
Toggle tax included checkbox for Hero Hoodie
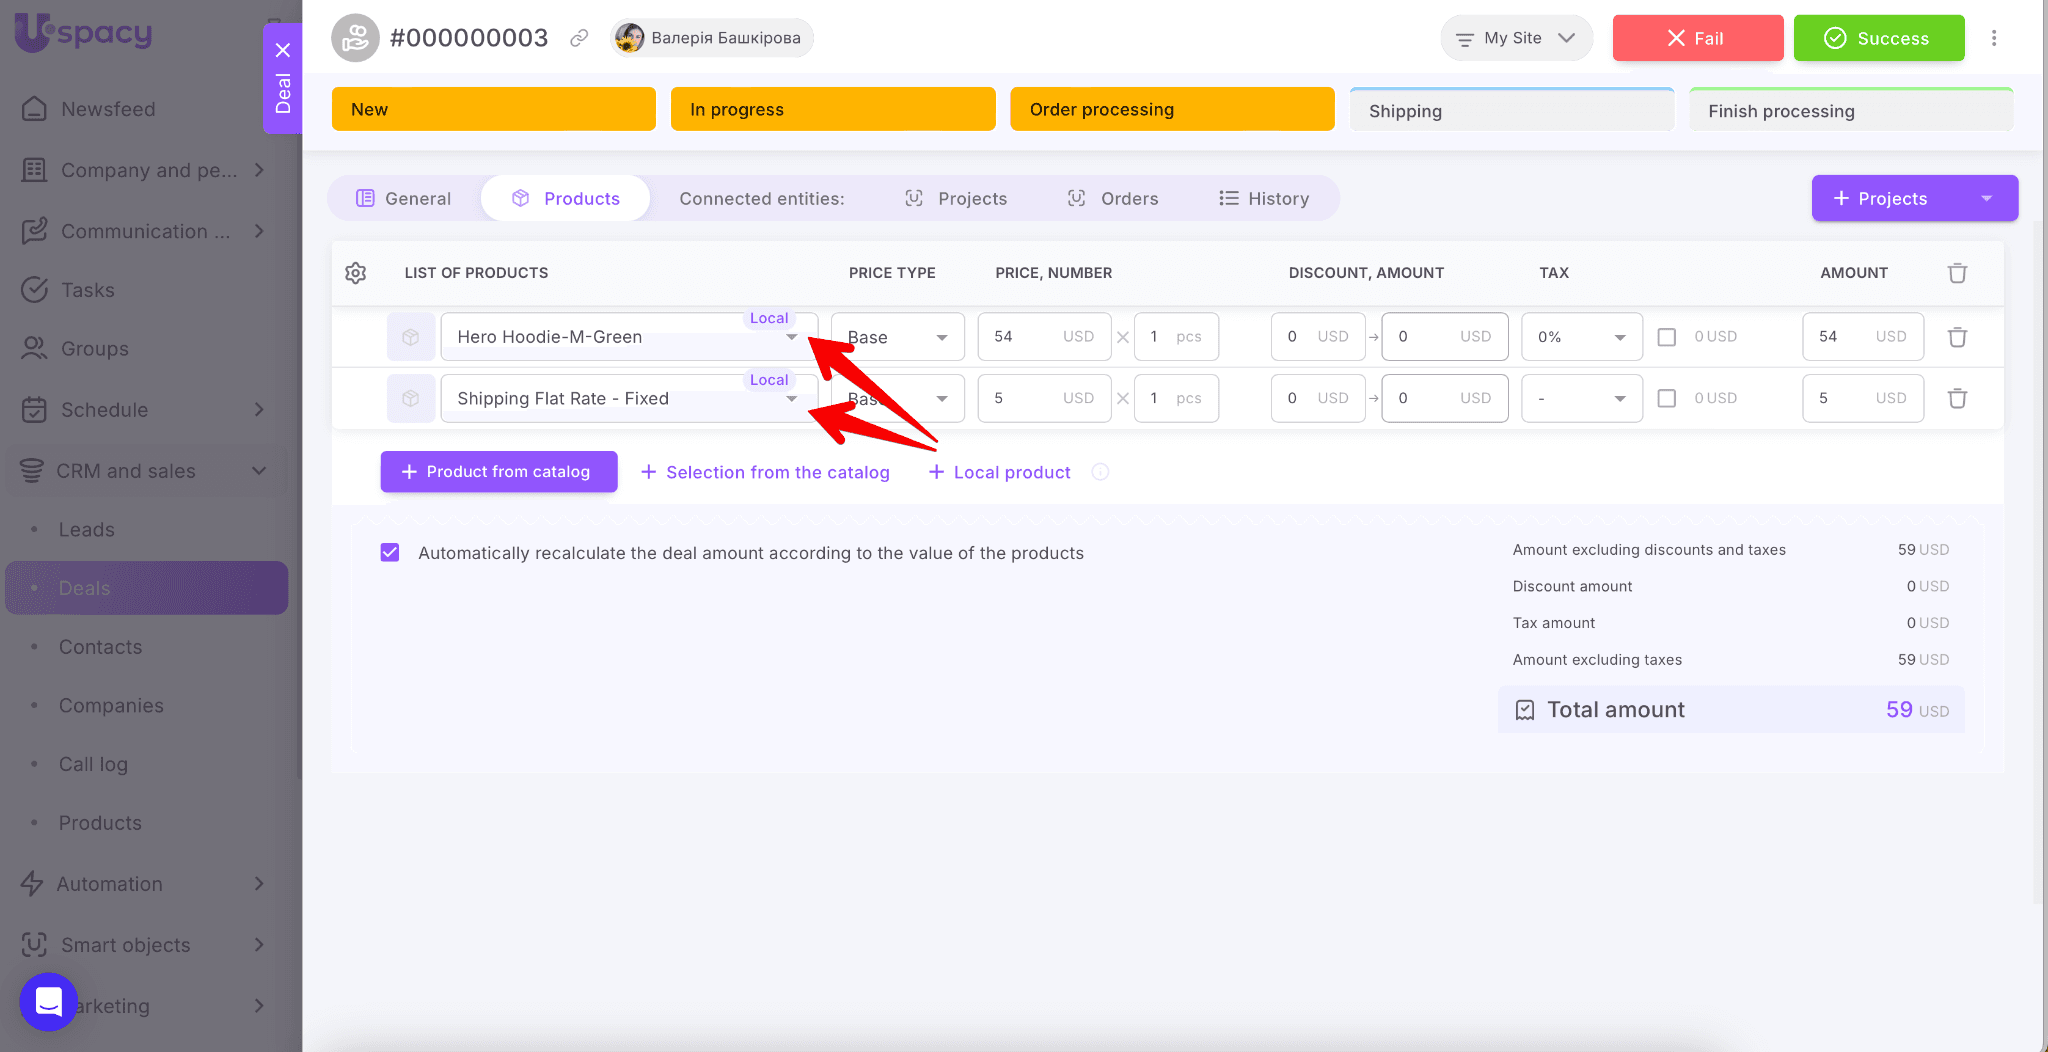point(1666,337)
